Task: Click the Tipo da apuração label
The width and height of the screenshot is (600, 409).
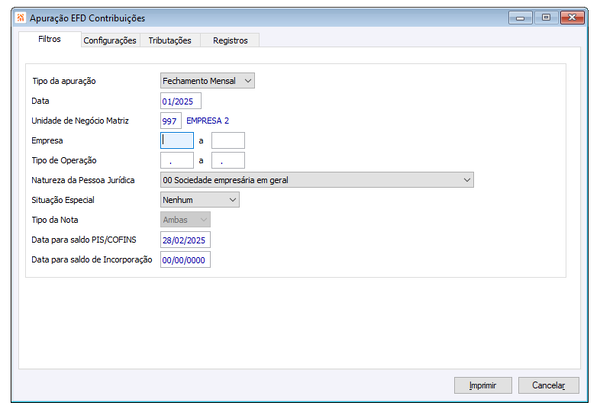Action: 64,81
